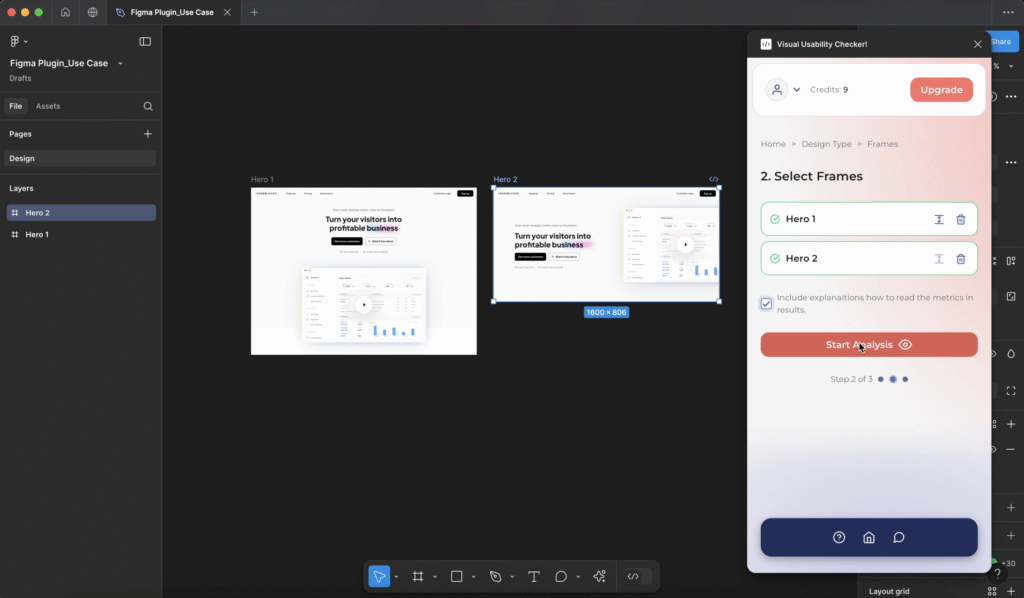Expand the account dropdown chevron
The image size is (1024, 598).
pyautogui.click(x=797, y=90)
